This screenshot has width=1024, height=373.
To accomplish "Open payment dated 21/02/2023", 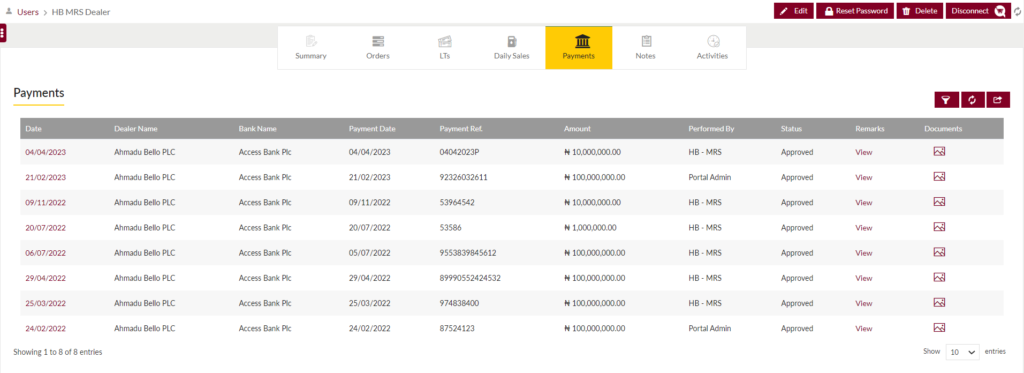I will click(x=46, y=177).
